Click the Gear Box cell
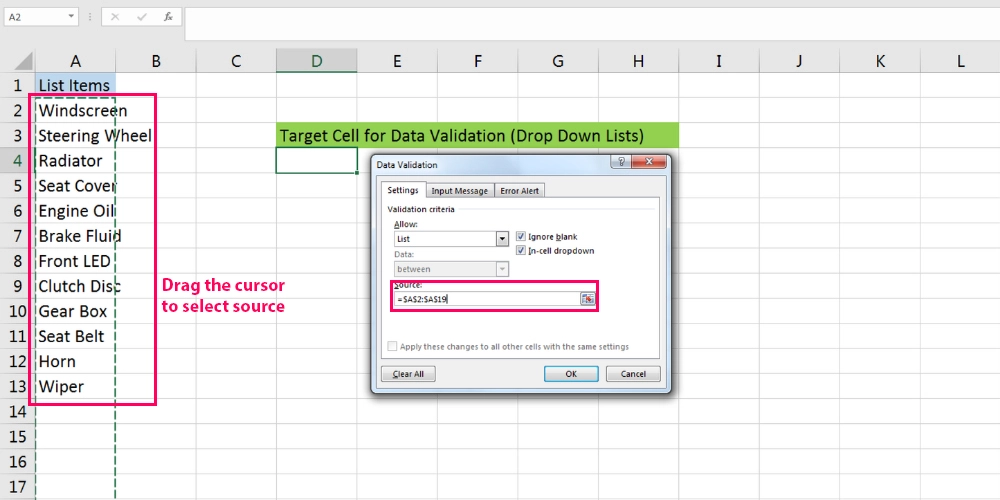Image resolution: width=1000 pixels, height=500 pixels. click(x=75, y=311)
